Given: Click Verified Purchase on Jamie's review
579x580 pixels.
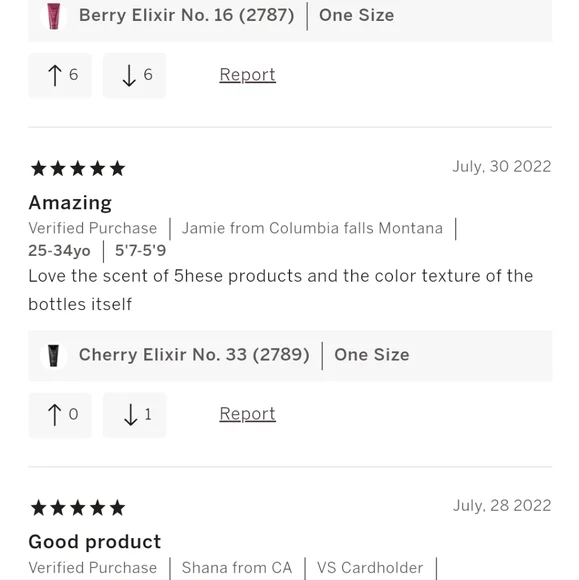Looking at the screenshot, I should point(92,228).
